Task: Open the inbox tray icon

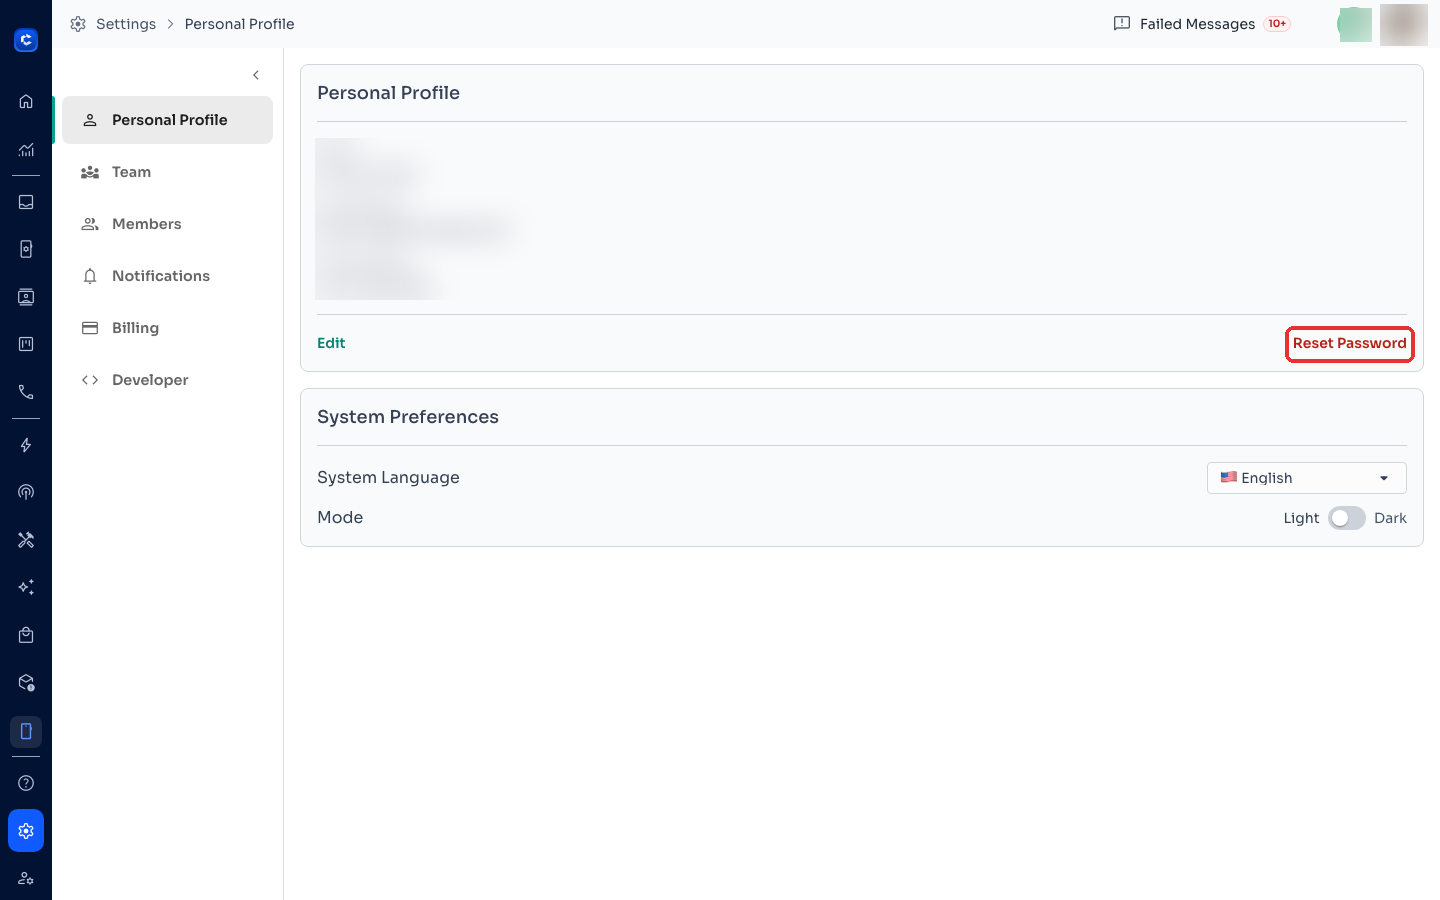Action: click(26, 202)
